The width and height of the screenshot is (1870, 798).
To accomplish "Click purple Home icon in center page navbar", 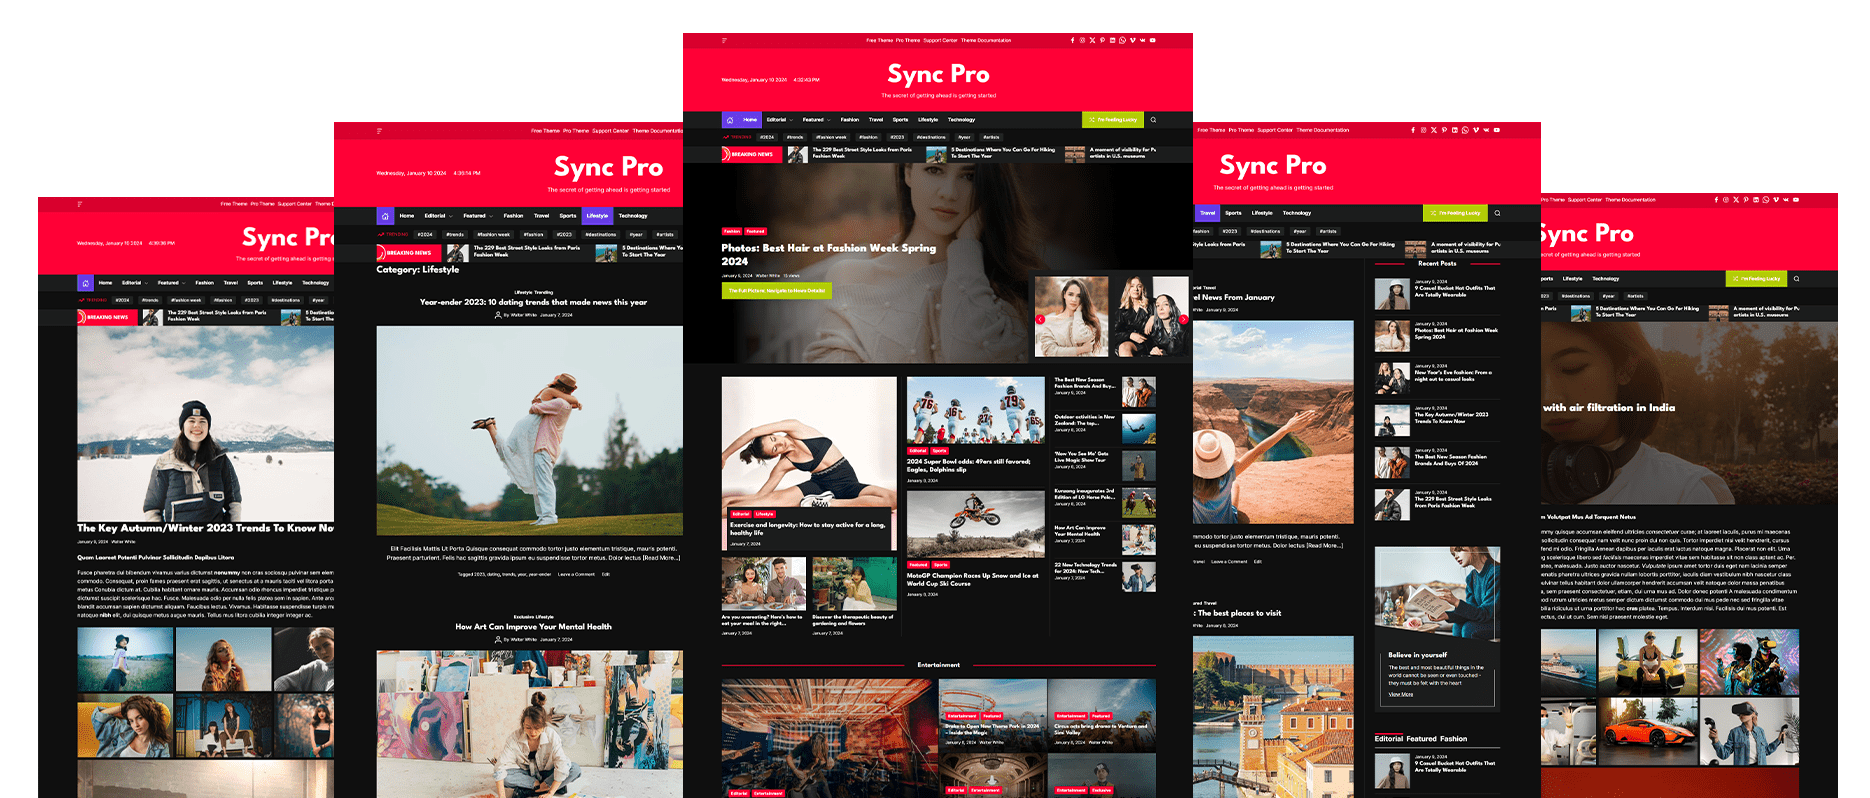I will point(729,120).
